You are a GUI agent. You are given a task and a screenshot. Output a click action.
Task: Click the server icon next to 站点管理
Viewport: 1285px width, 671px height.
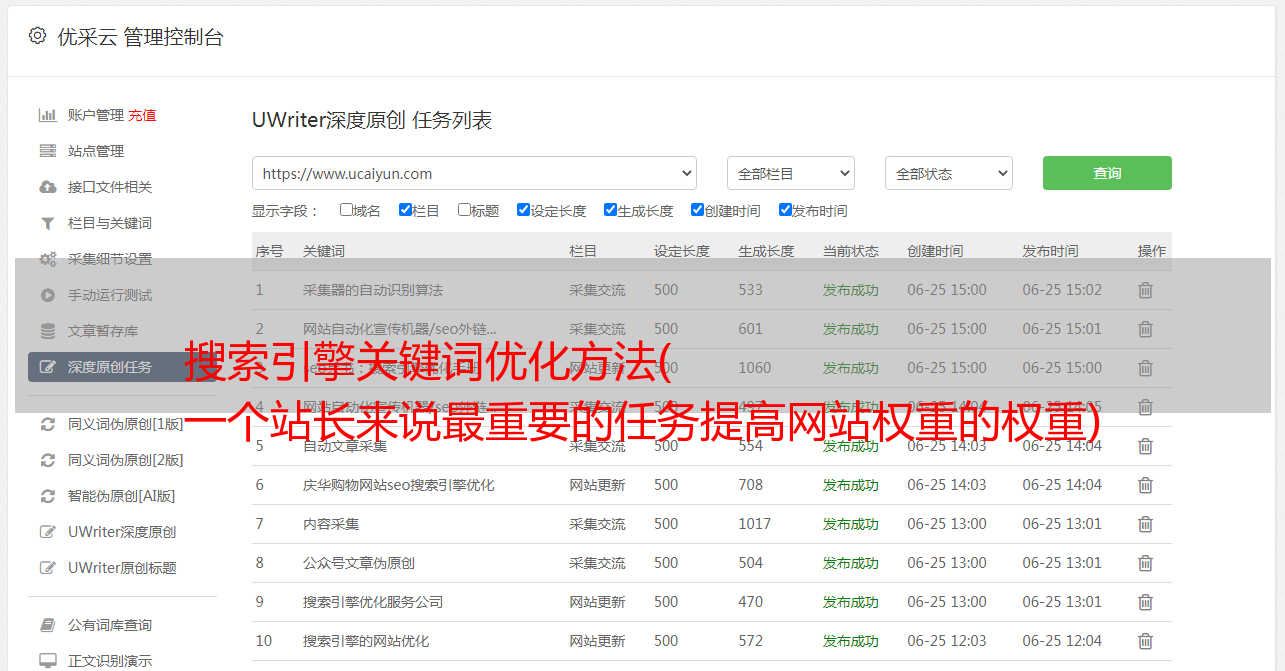[x=47, y=151]
